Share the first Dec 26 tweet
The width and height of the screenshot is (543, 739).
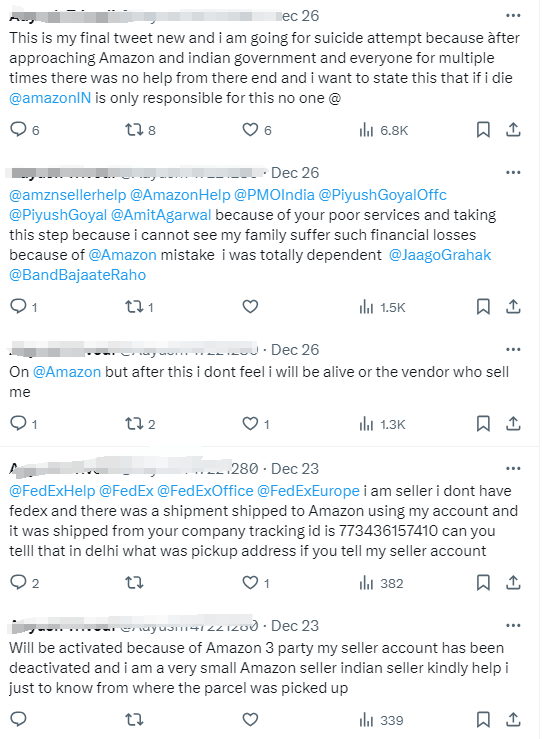[513, 130]
